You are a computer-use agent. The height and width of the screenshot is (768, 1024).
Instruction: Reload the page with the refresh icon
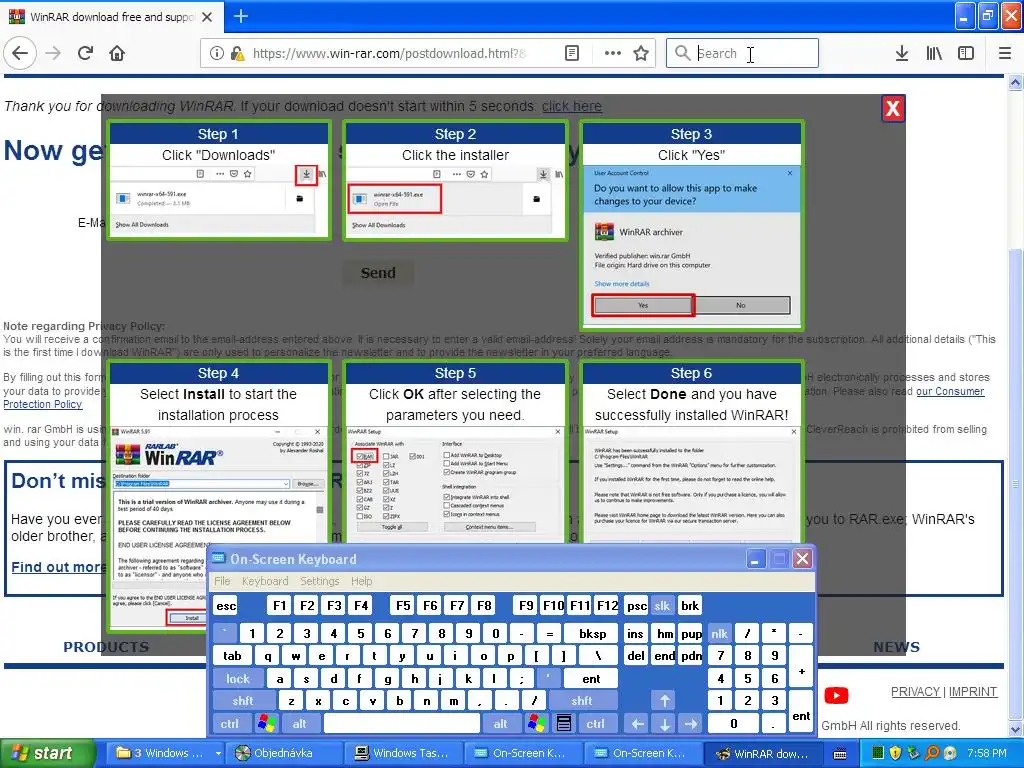tap(85, 53)
